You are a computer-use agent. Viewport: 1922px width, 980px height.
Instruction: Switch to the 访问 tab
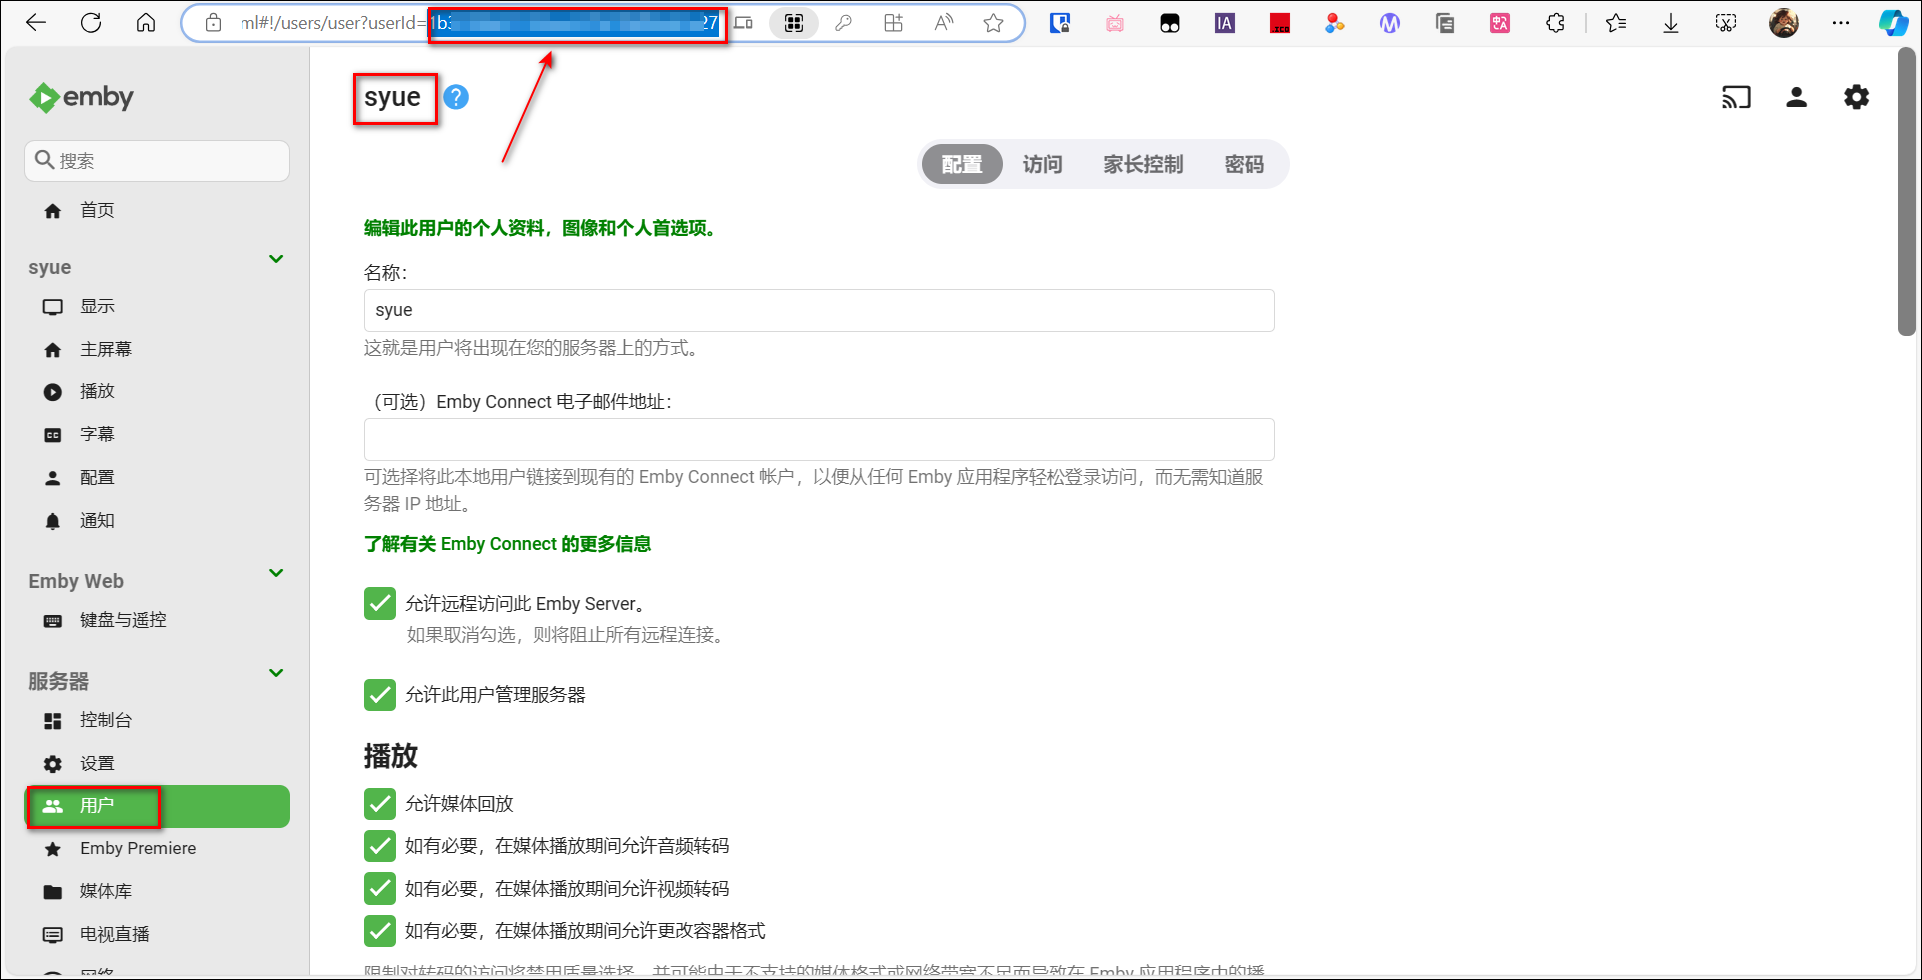tap(1042, 164)
